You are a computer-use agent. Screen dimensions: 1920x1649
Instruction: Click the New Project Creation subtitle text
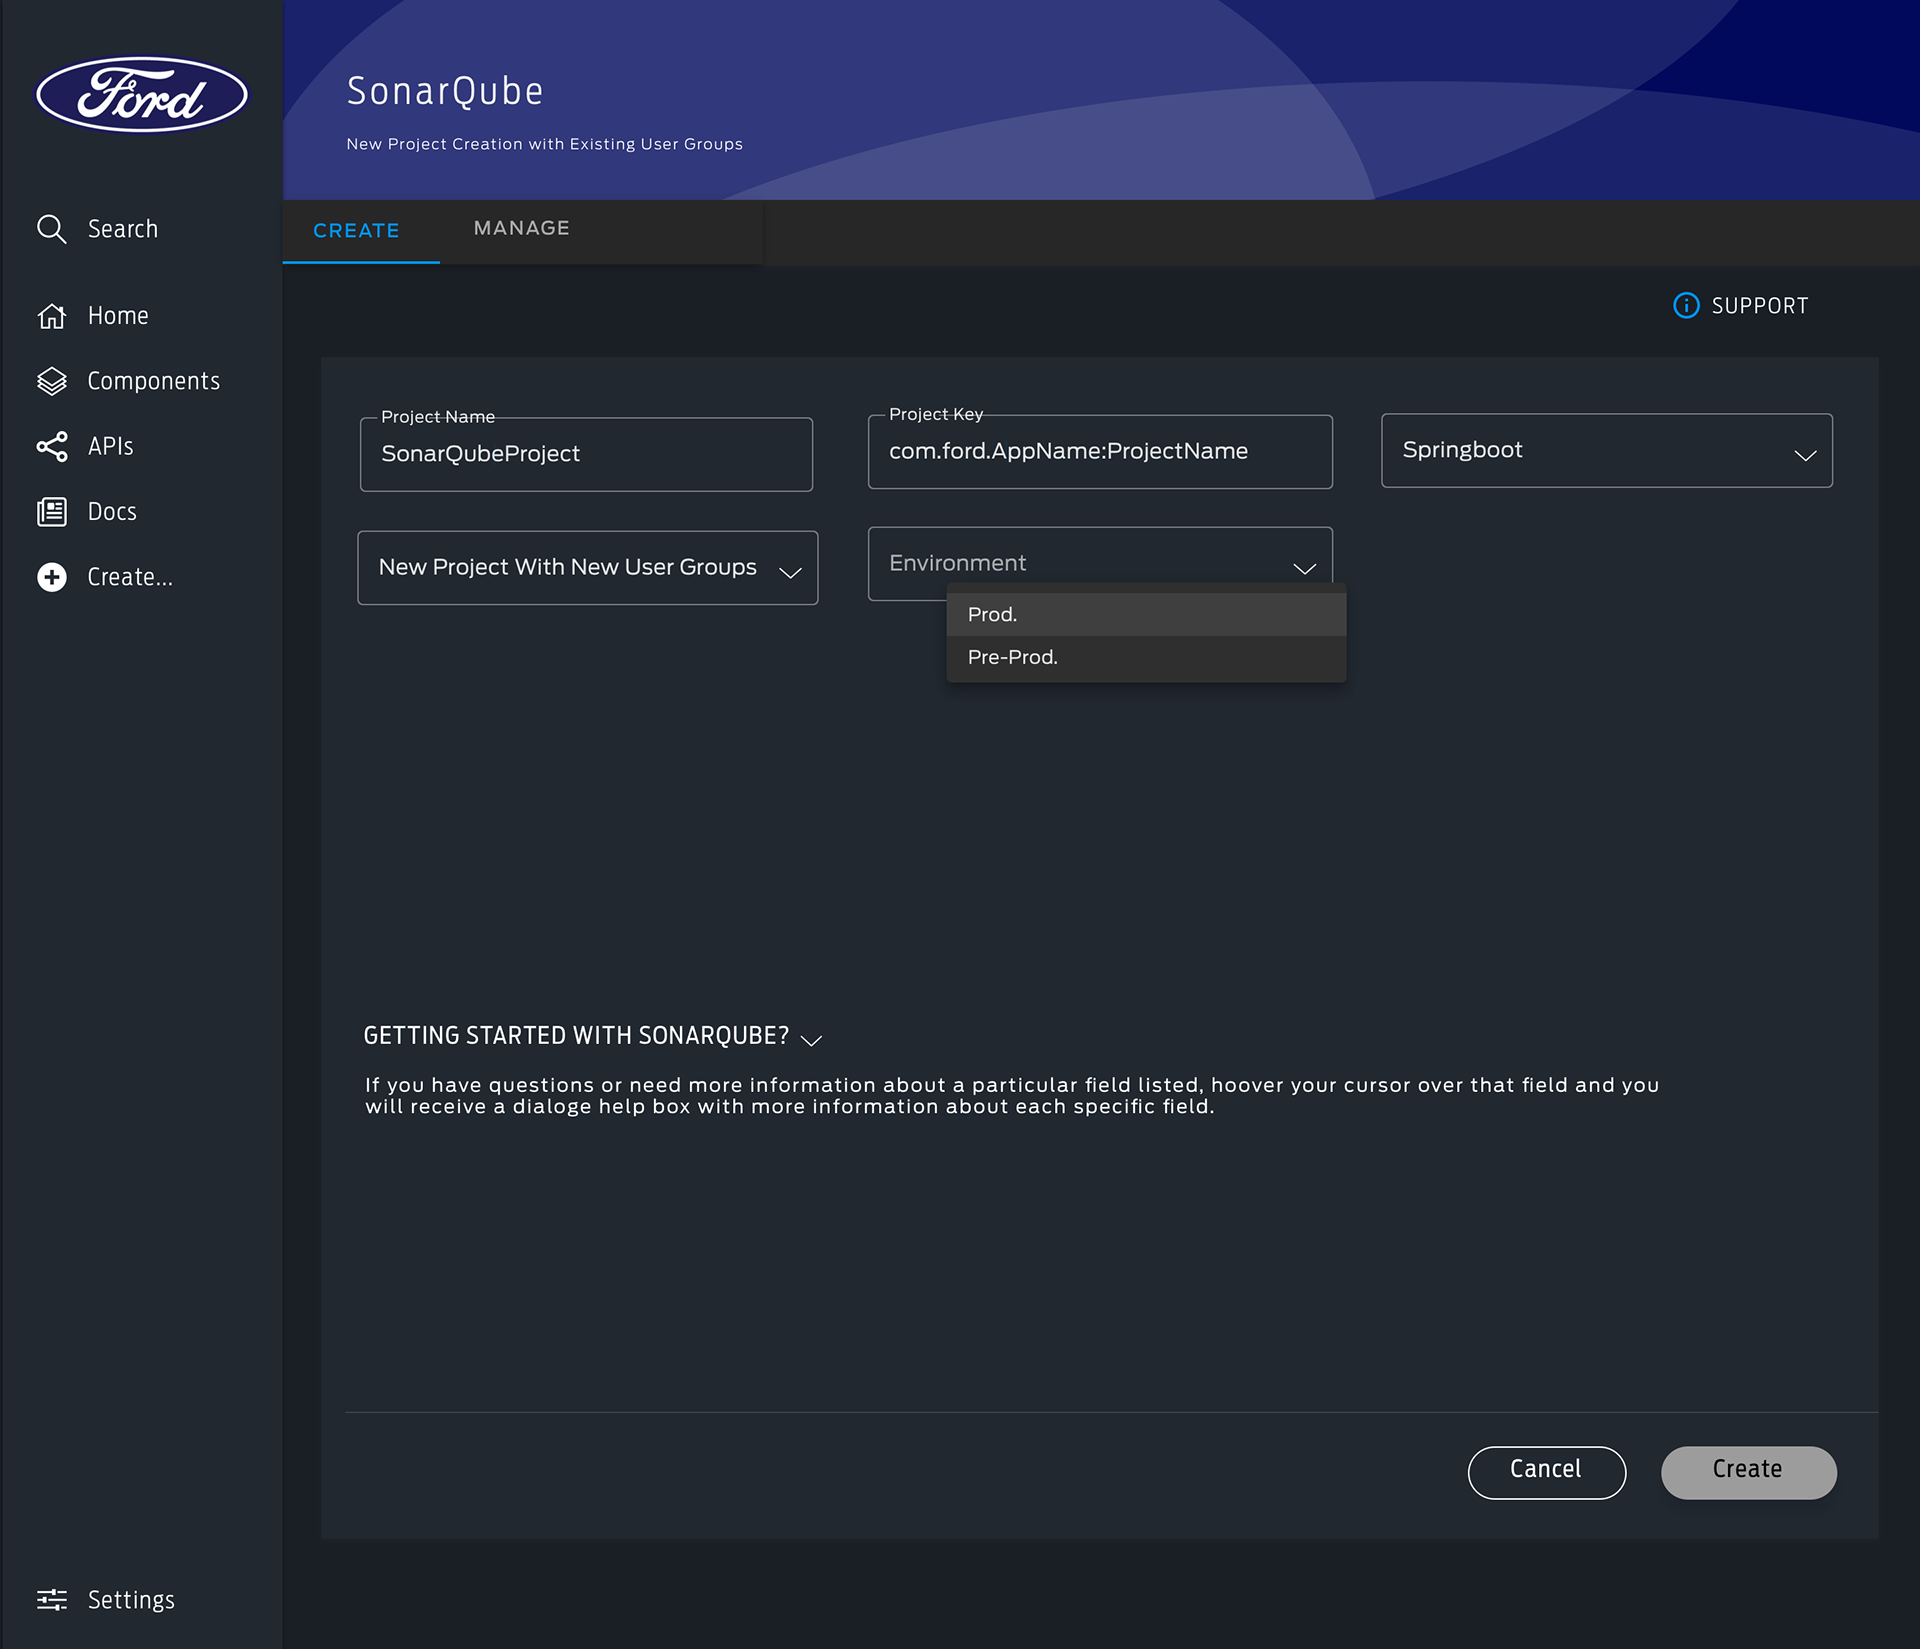tap(544, 144)
